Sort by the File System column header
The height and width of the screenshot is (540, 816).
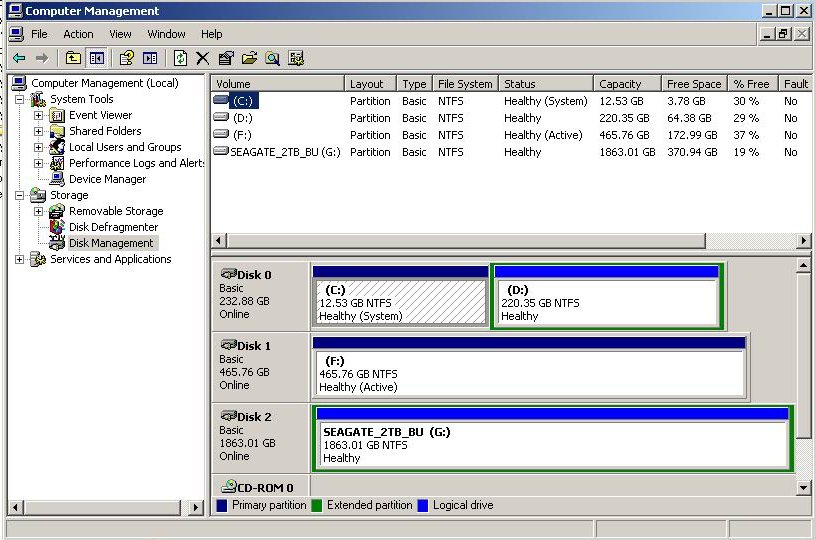(465, 84)
